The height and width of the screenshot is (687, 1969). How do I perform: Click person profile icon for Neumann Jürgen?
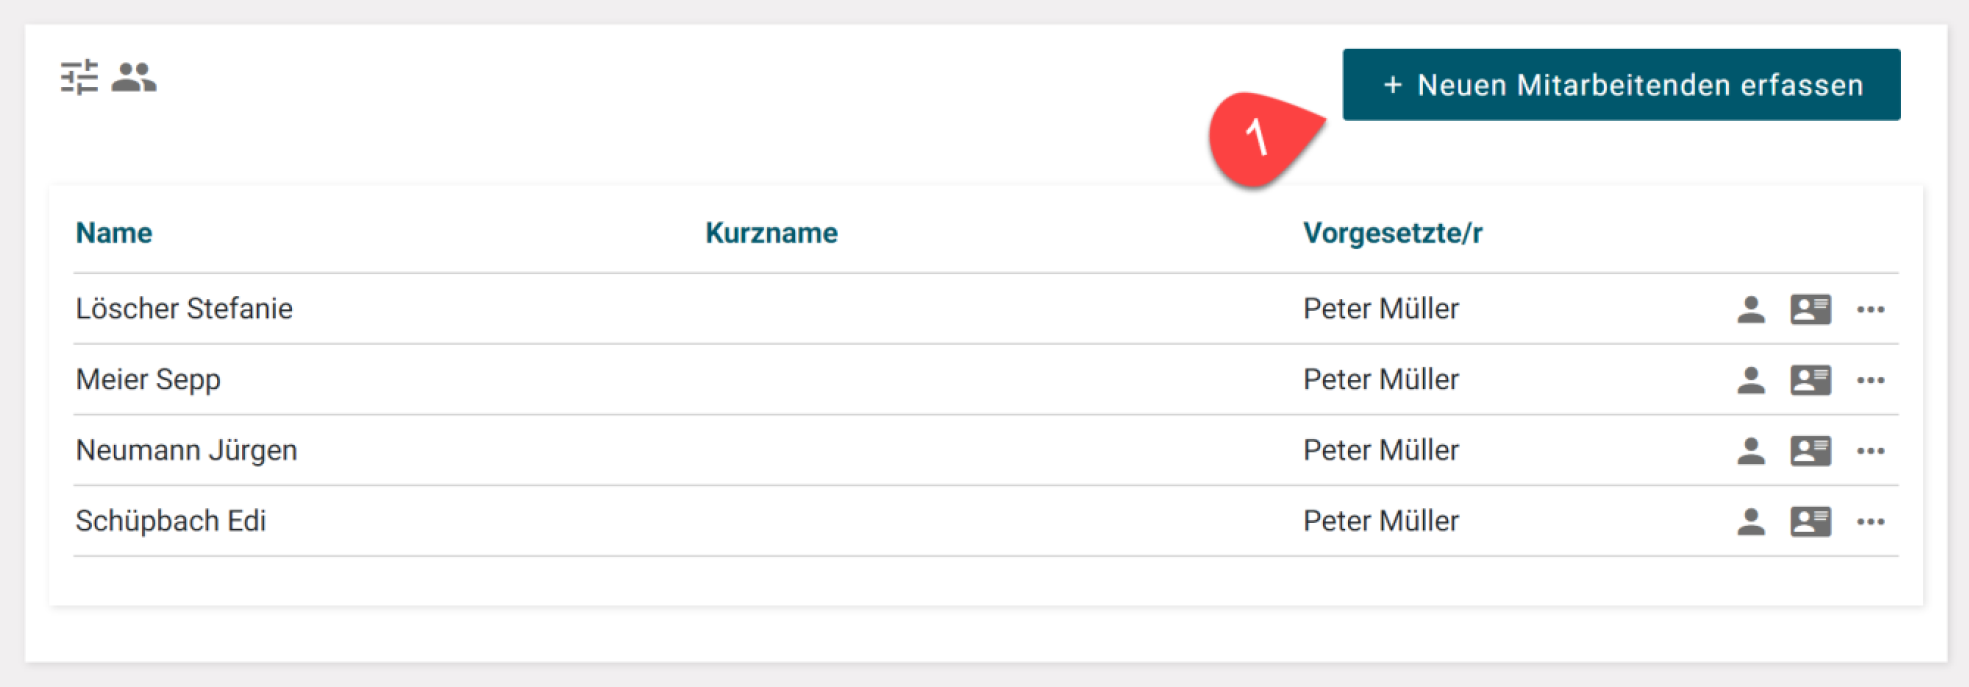1751,451
